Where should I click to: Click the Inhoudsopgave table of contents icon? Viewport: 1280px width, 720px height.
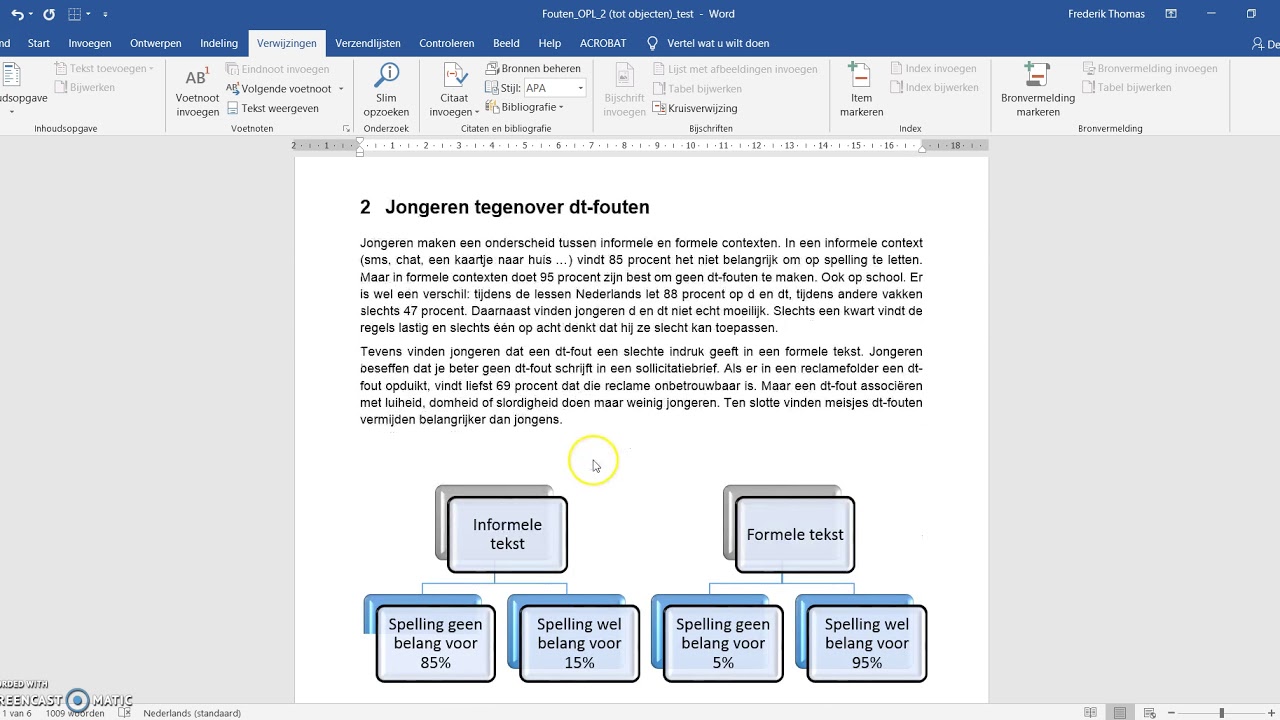tap(12, 76)
